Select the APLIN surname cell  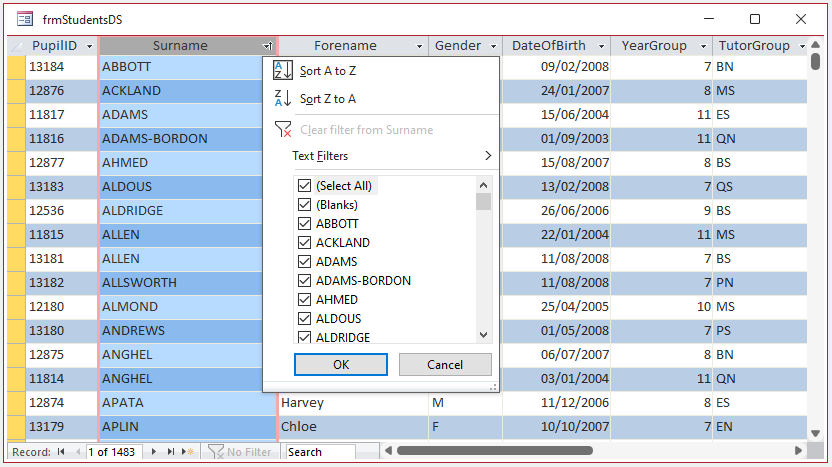(188, 427)
